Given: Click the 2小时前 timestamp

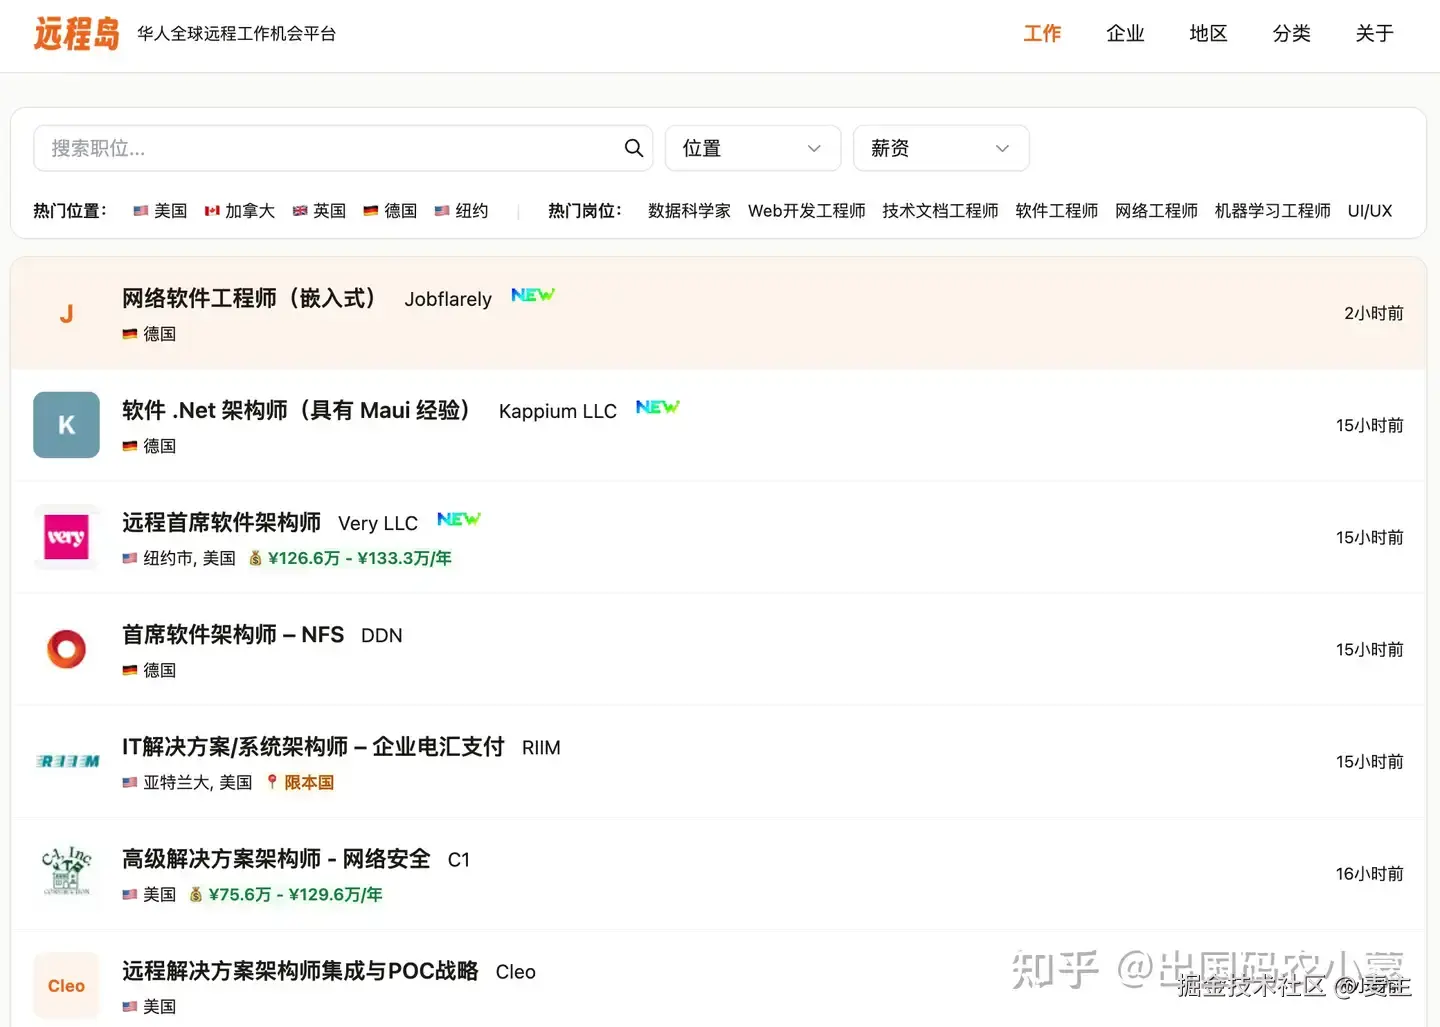Looking at the screenshot, I should (1374, 313).
